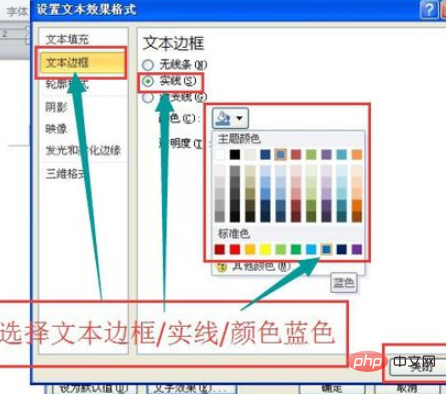Pick the lightest tint in the orange column
Image resolution: width=446 pixels, height=394 pixels.
tap(357, 171)
